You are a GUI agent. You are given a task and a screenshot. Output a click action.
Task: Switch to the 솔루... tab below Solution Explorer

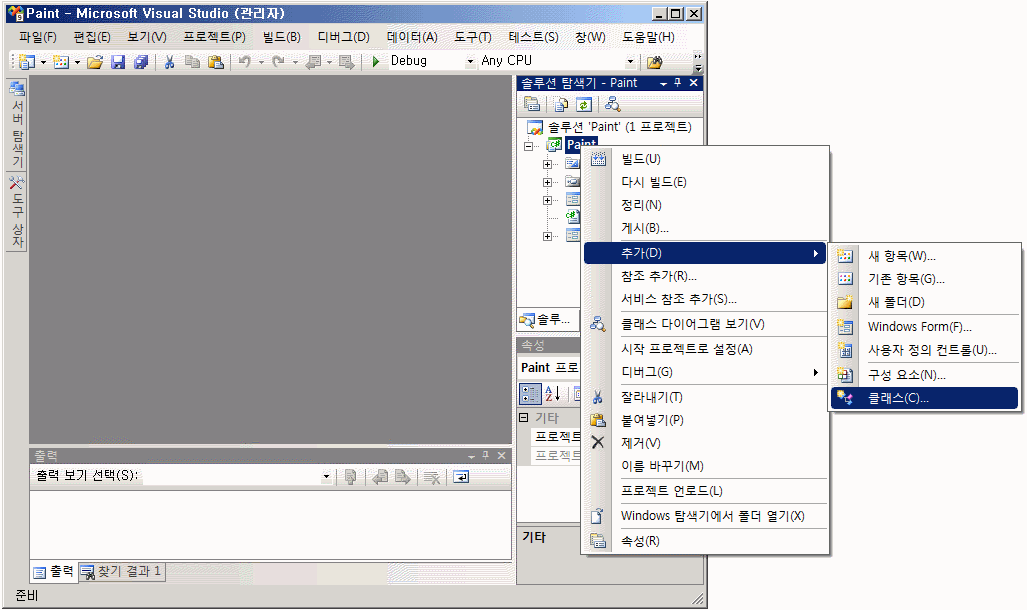click(x=546, y=320)
